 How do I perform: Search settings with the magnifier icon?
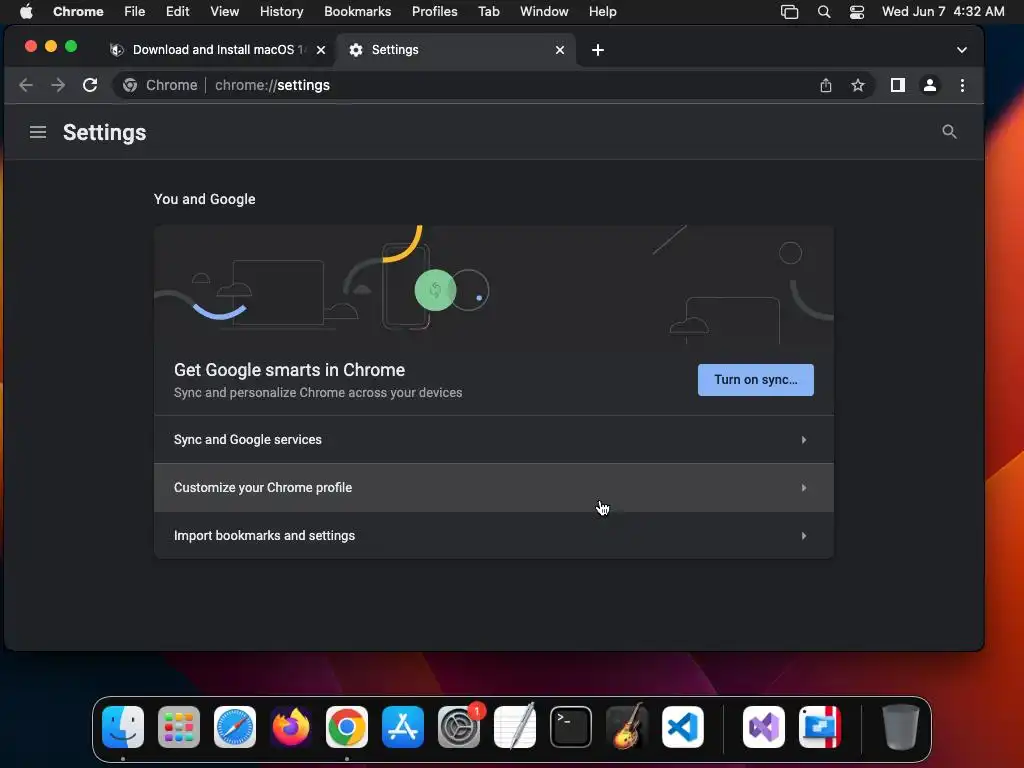click(x=949, y=132)
